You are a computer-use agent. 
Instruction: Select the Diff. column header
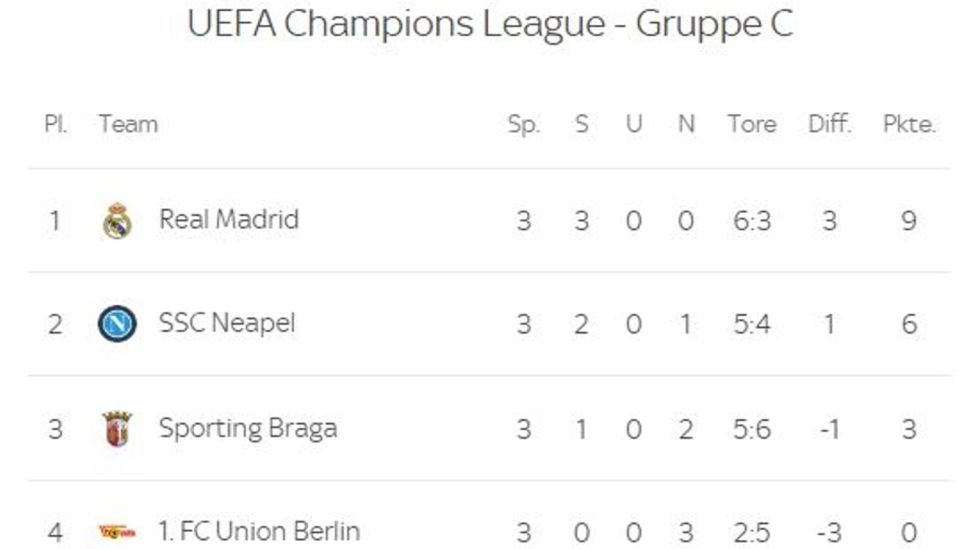point(830,124)
